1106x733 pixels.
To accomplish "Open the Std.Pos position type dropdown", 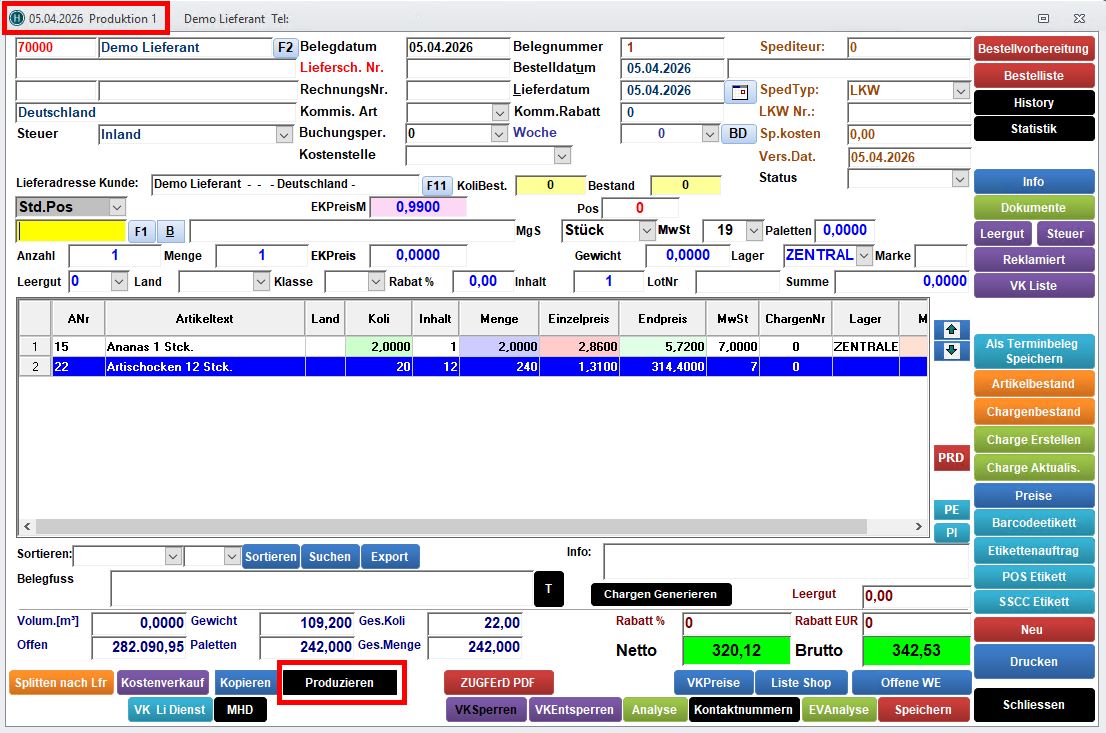I will point(117,207).
